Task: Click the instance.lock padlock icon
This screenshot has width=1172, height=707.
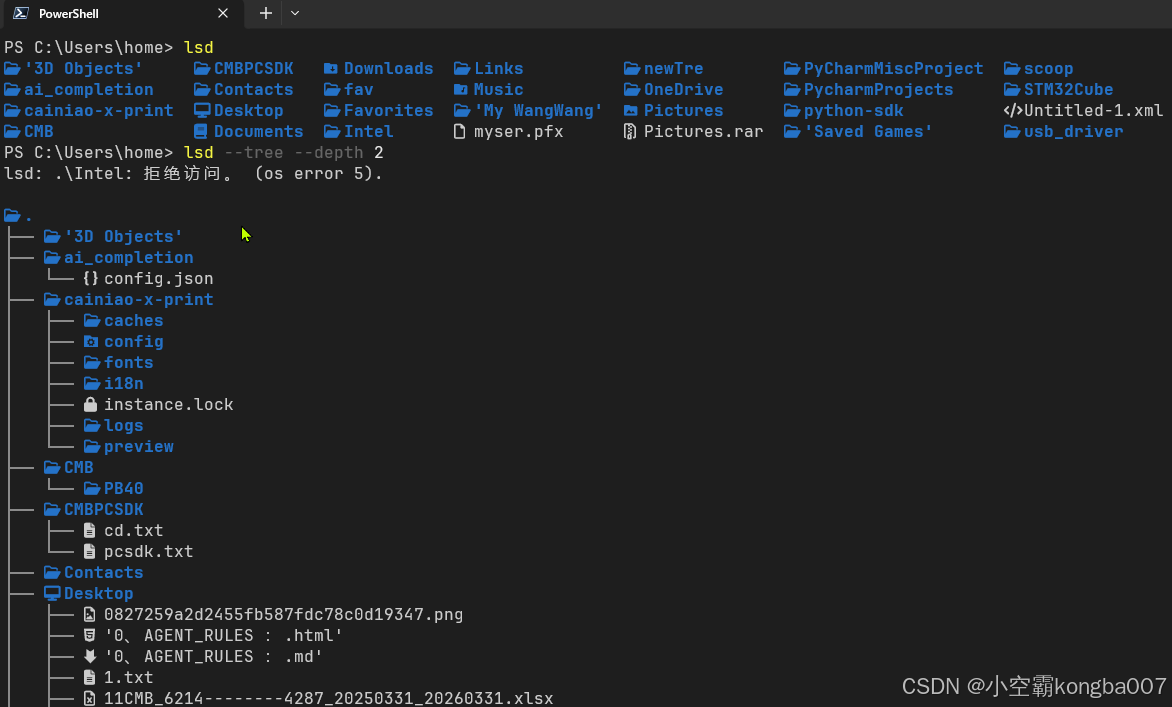Action: (x=90, y=404)
